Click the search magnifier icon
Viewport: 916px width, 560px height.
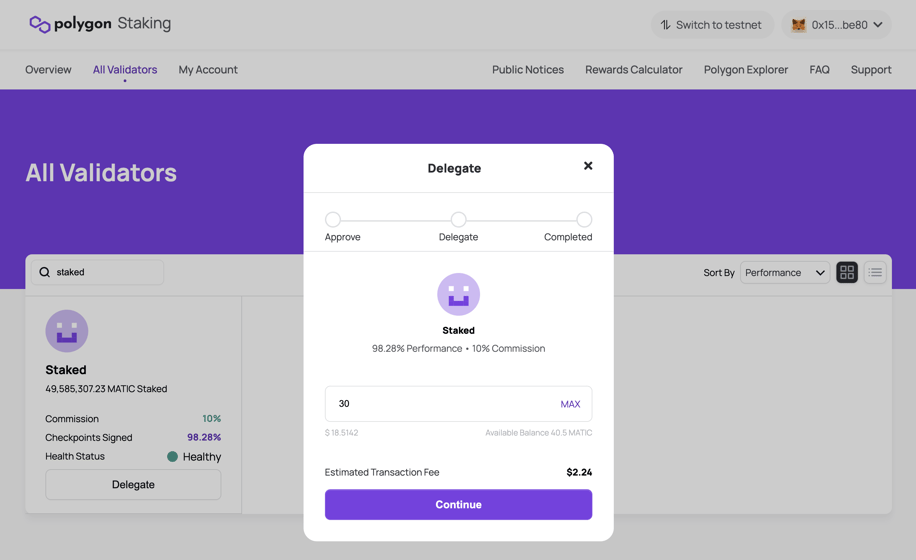pyautogui.click(x=44, y=272)
